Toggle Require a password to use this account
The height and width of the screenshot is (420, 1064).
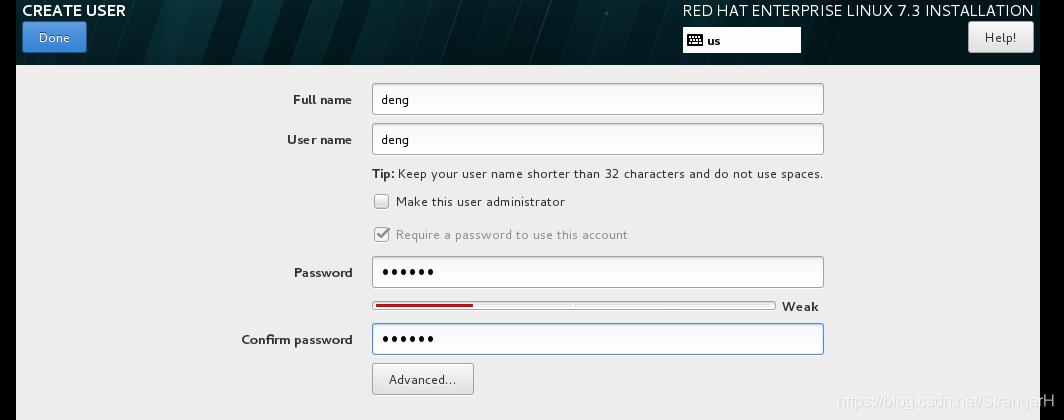coord(381,235)
